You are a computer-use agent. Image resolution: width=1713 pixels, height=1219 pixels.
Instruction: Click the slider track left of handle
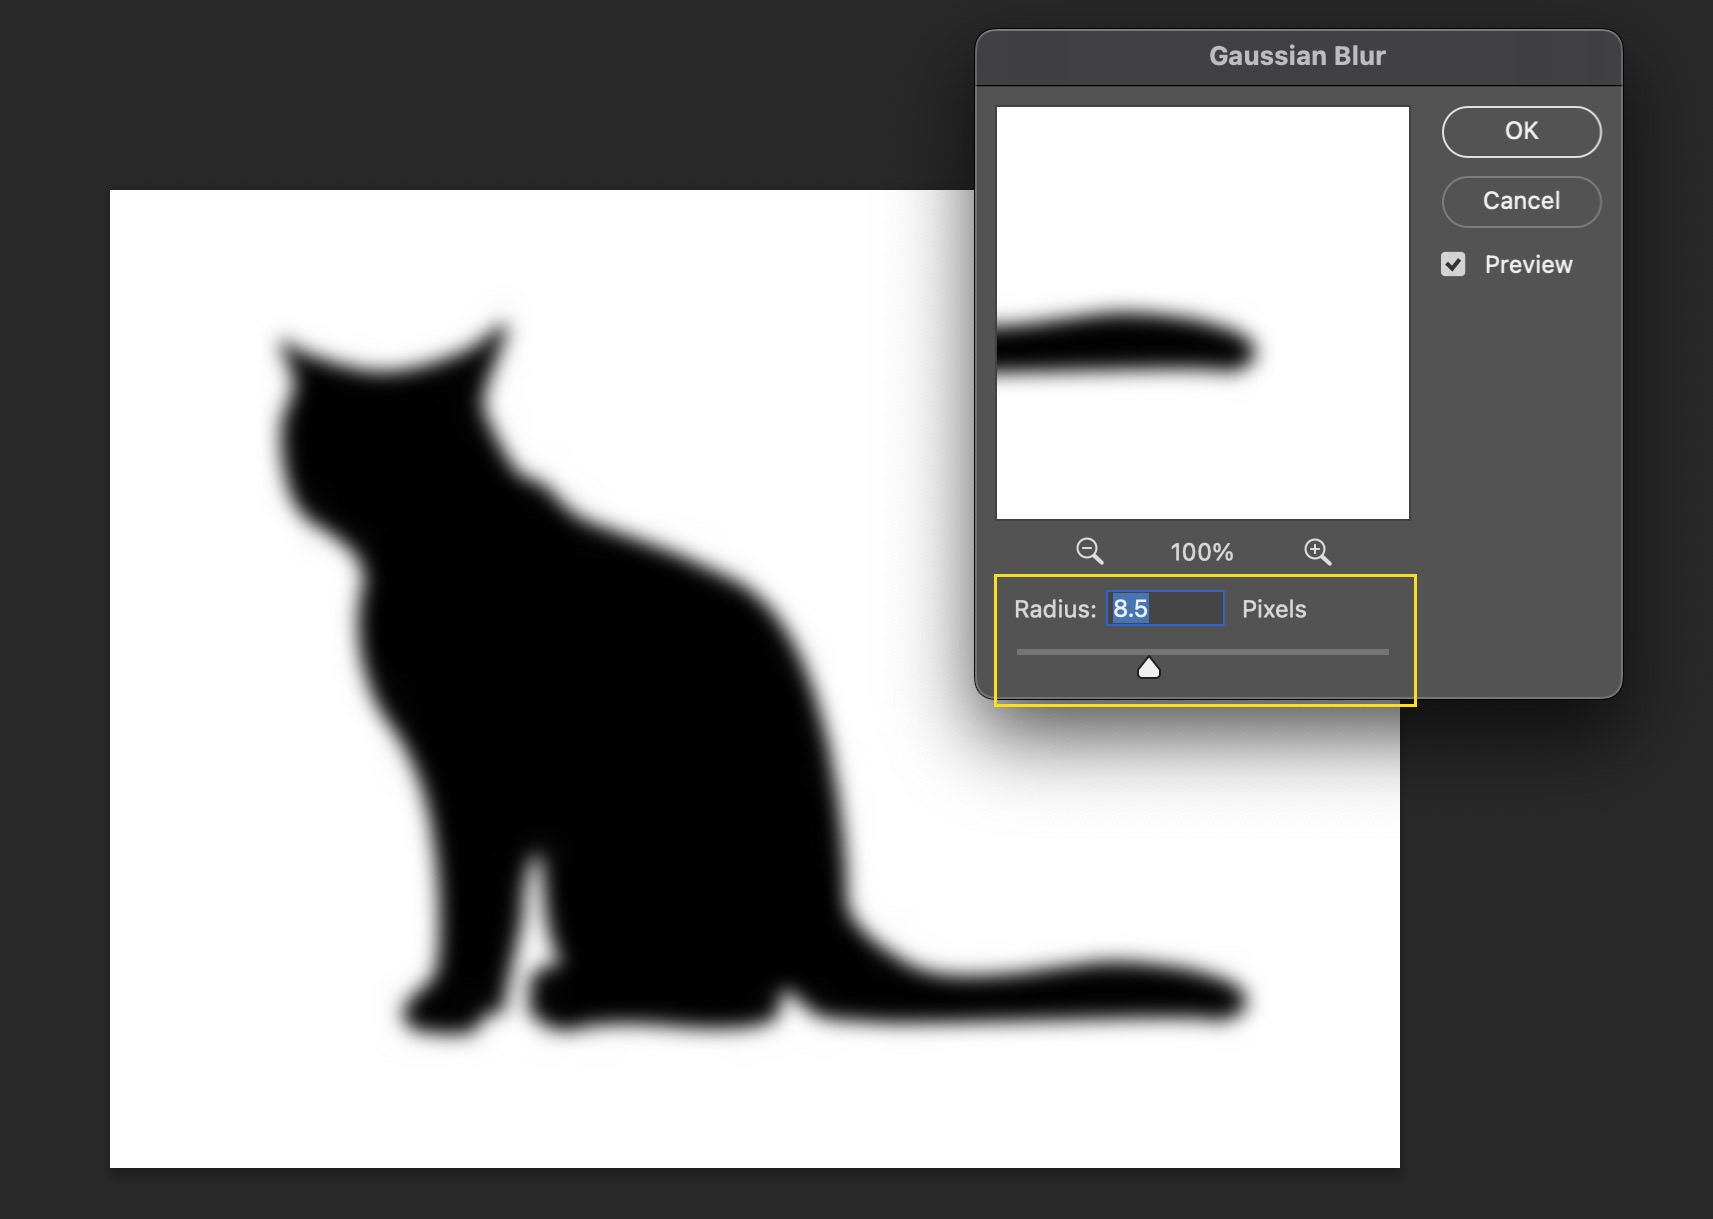[1070, 652]
